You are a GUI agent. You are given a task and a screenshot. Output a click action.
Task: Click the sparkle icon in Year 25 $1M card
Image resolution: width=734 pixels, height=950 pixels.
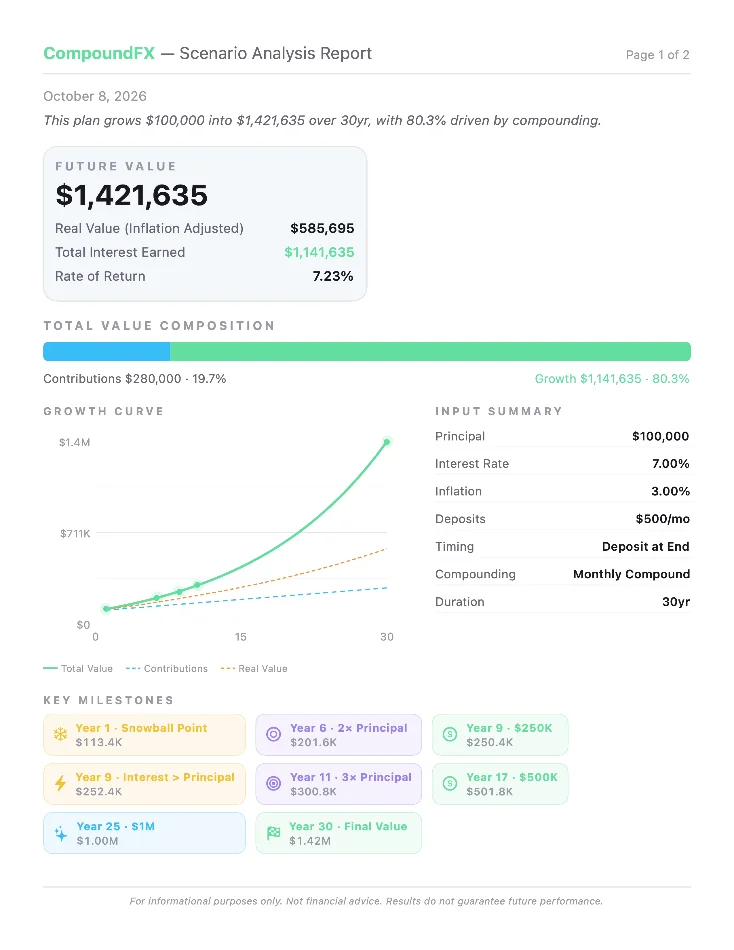(x=61, y=834)
